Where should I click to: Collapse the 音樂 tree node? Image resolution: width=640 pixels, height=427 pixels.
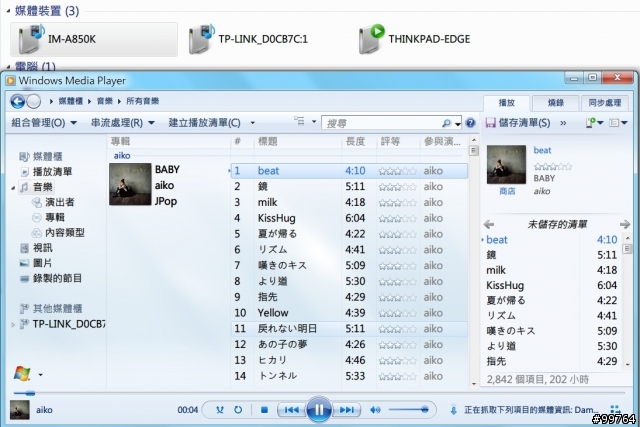(x=13, y=188)
